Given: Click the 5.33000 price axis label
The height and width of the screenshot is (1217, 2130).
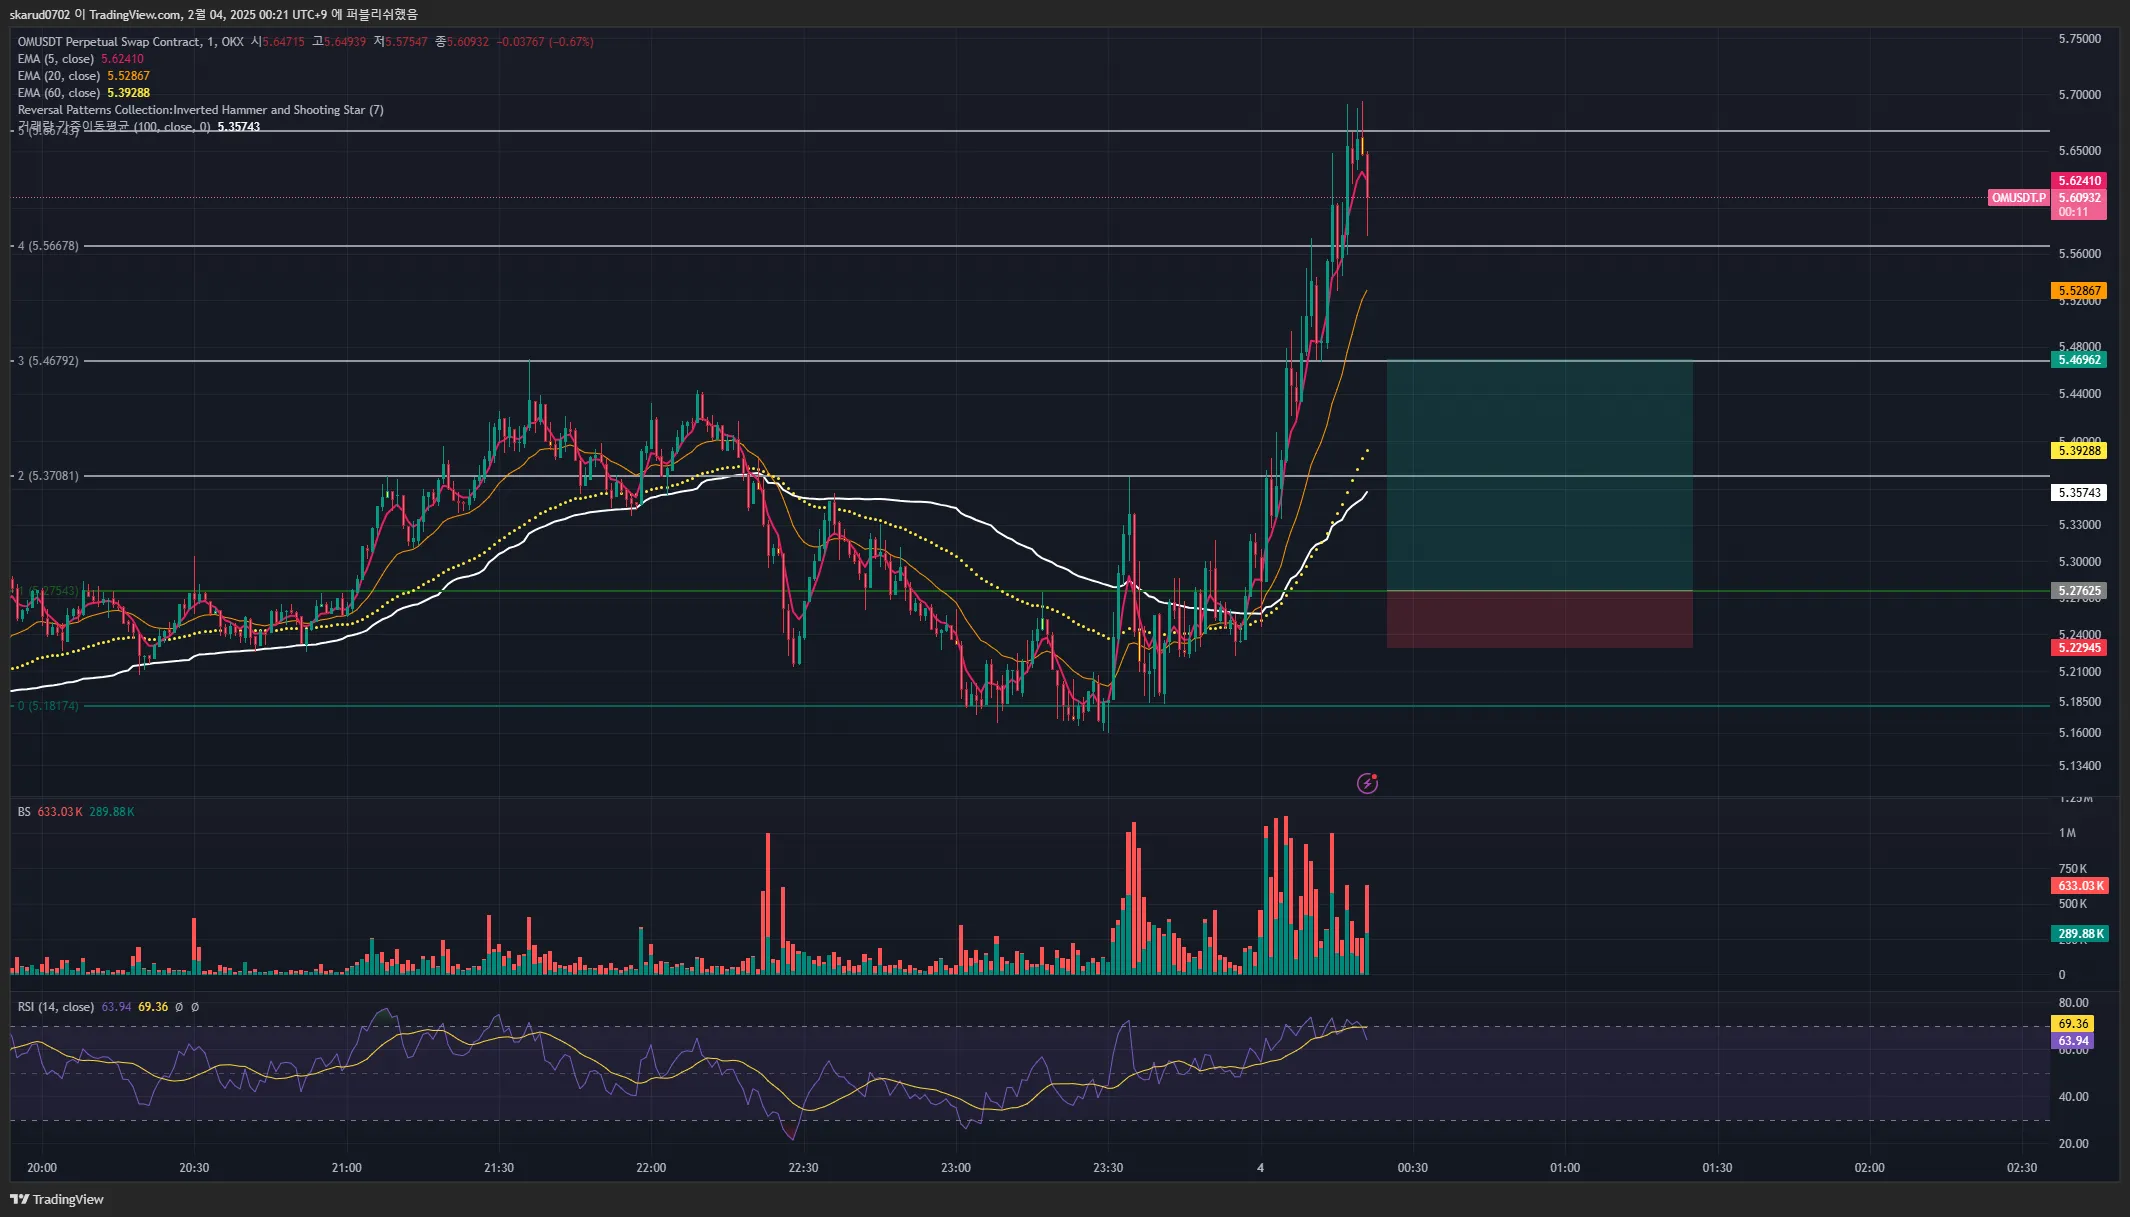Looking at the screenshot, I should 2080,525.
